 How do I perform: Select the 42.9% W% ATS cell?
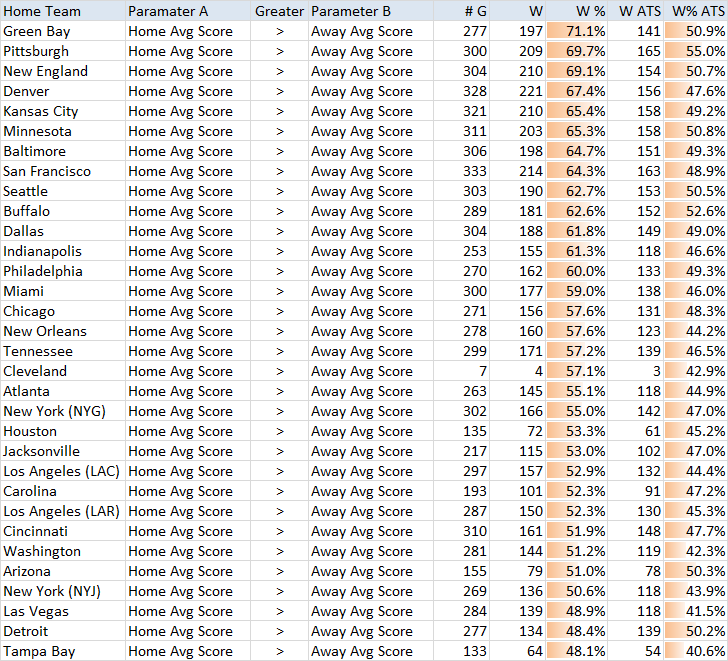[x=696, y=370]
